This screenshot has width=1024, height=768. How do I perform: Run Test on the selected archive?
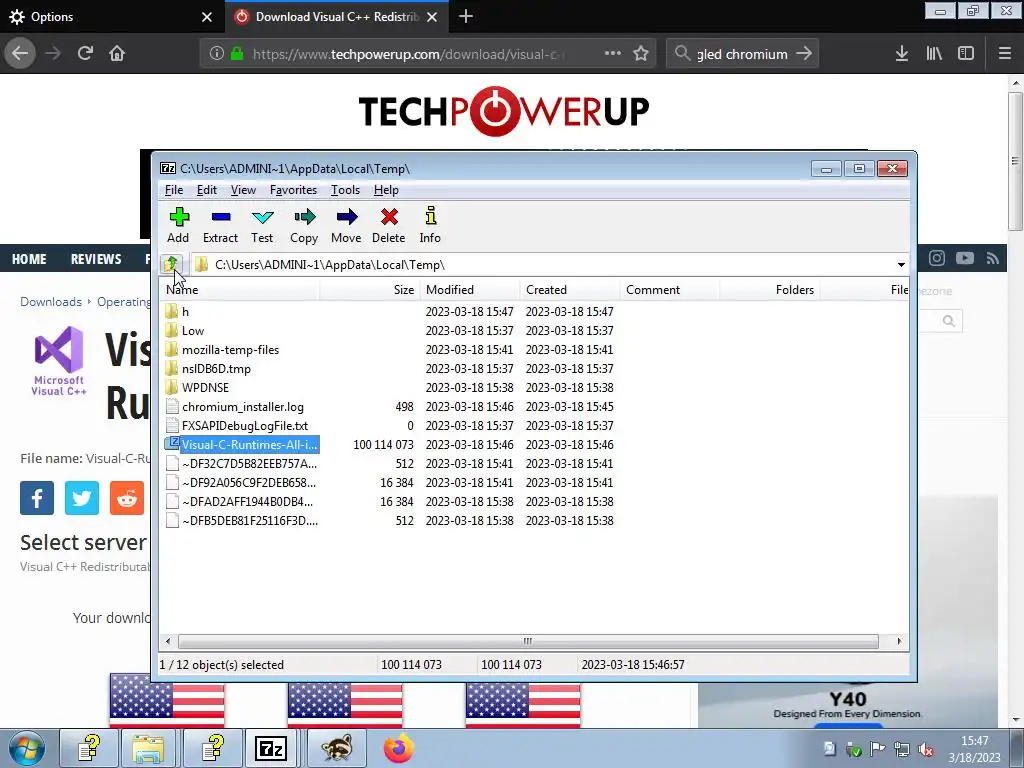coord(262,225)
